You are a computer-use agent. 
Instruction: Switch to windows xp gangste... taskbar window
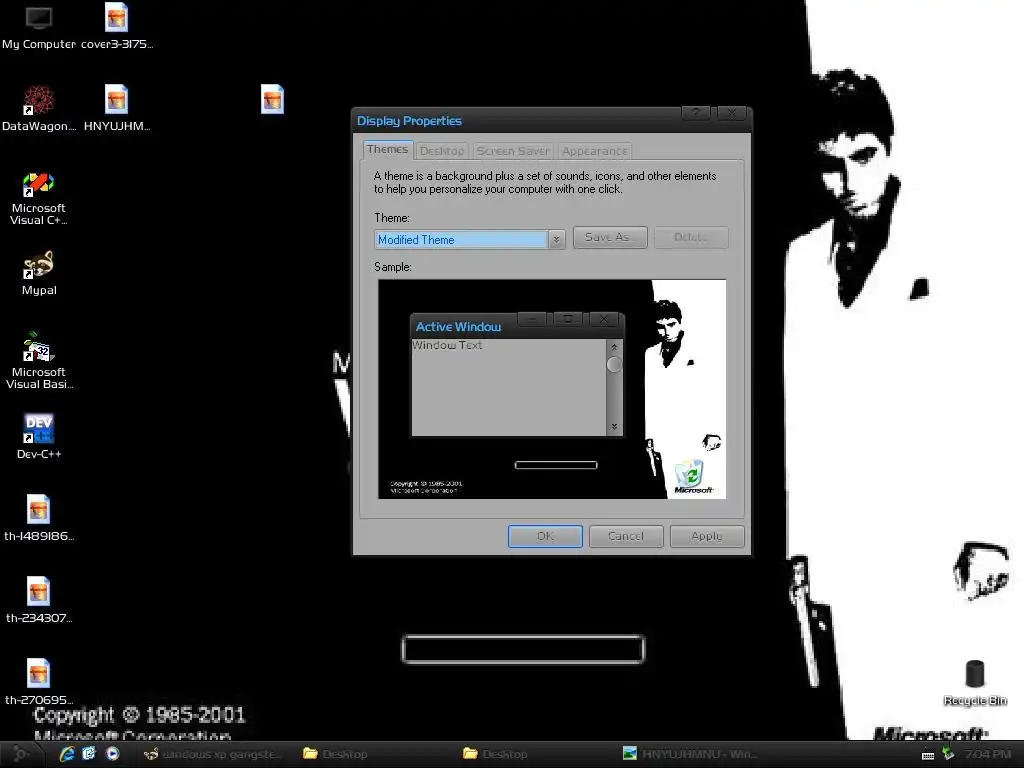(x=214, y=754)
